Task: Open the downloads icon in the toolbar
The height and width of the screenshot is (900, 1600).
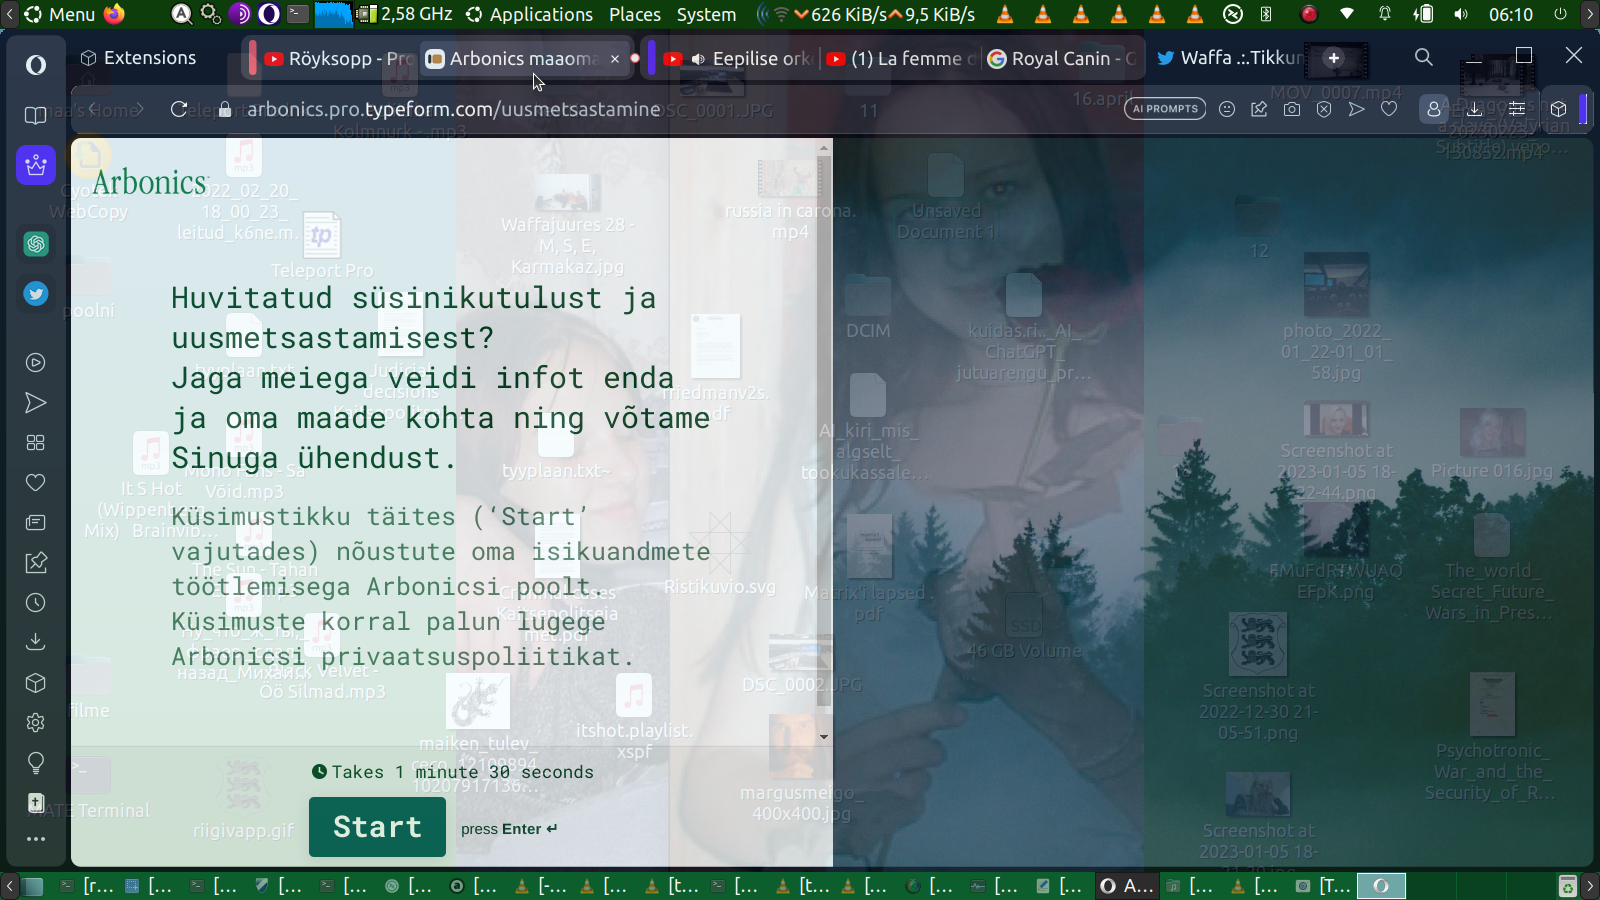Action: click(x=1475, y=109)
